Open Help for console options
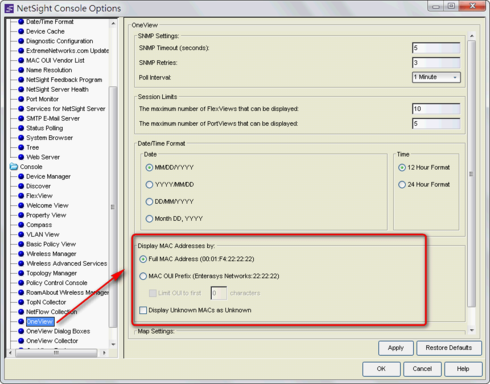 pyautogui.click(x=463, y=369)
